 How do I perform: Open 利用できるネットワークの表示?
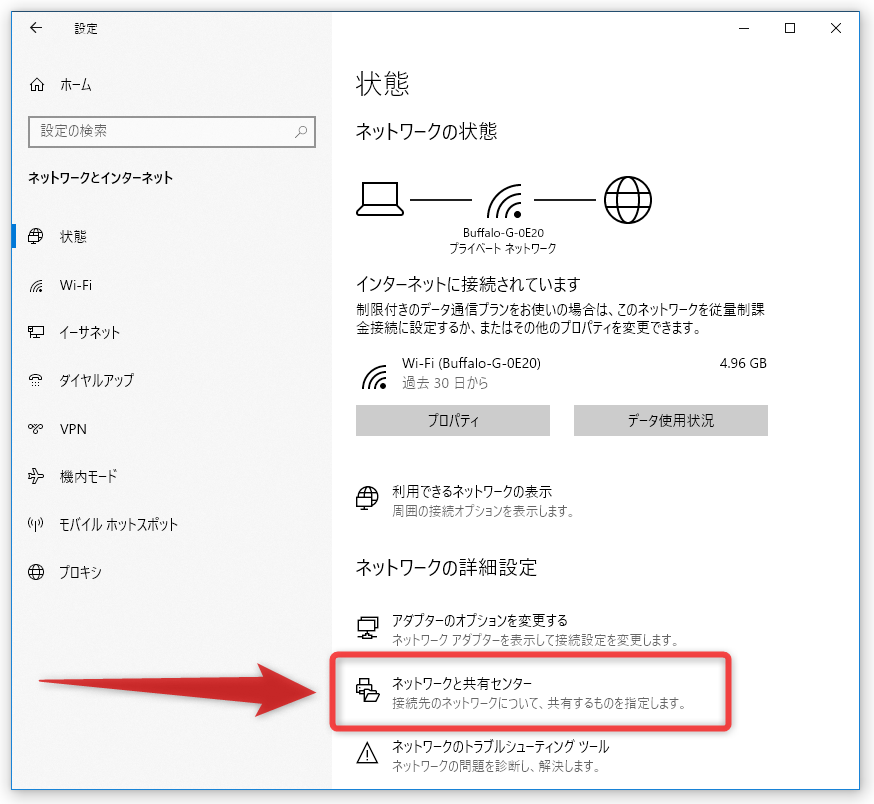tap(472, 492)
